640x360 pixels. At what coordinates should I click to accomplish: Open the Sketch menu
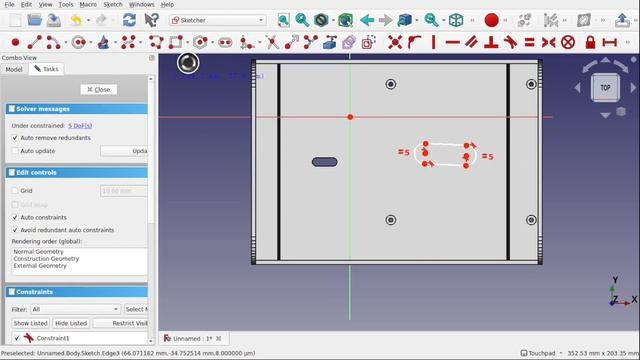point(113,4)
